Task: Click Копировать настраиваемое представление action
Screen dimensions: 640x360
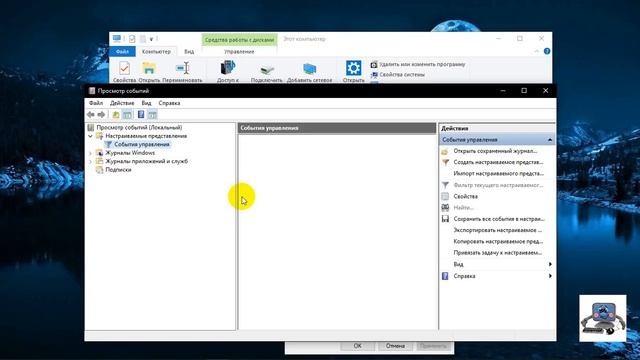Action: 498,241
